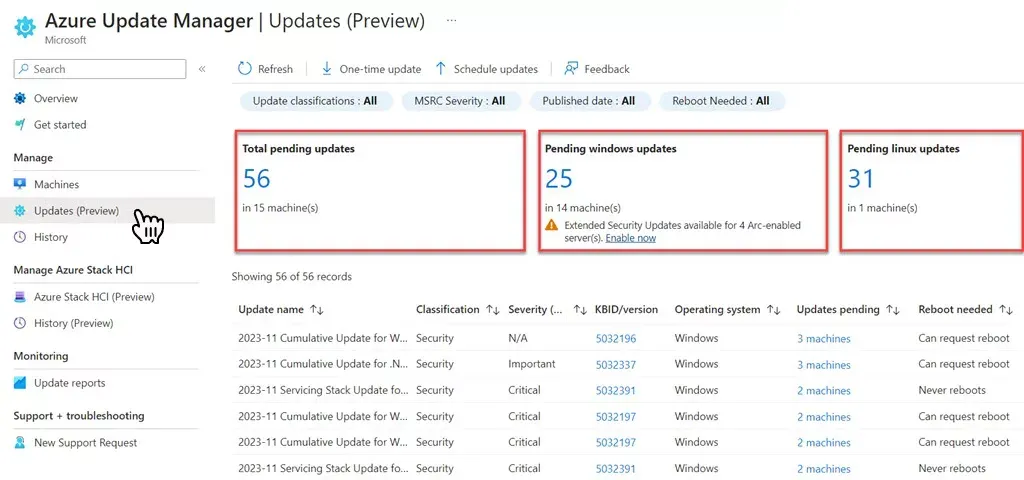This screenshot has height=480, width=1024.
Task: Click the Refresh icon in toolbar
Action: tap(245, 69)
